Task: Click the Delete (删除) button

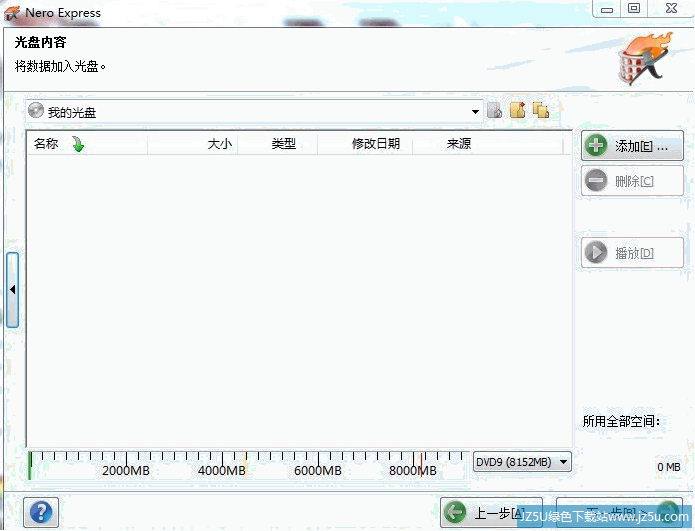Action: (x=632, y=180)
